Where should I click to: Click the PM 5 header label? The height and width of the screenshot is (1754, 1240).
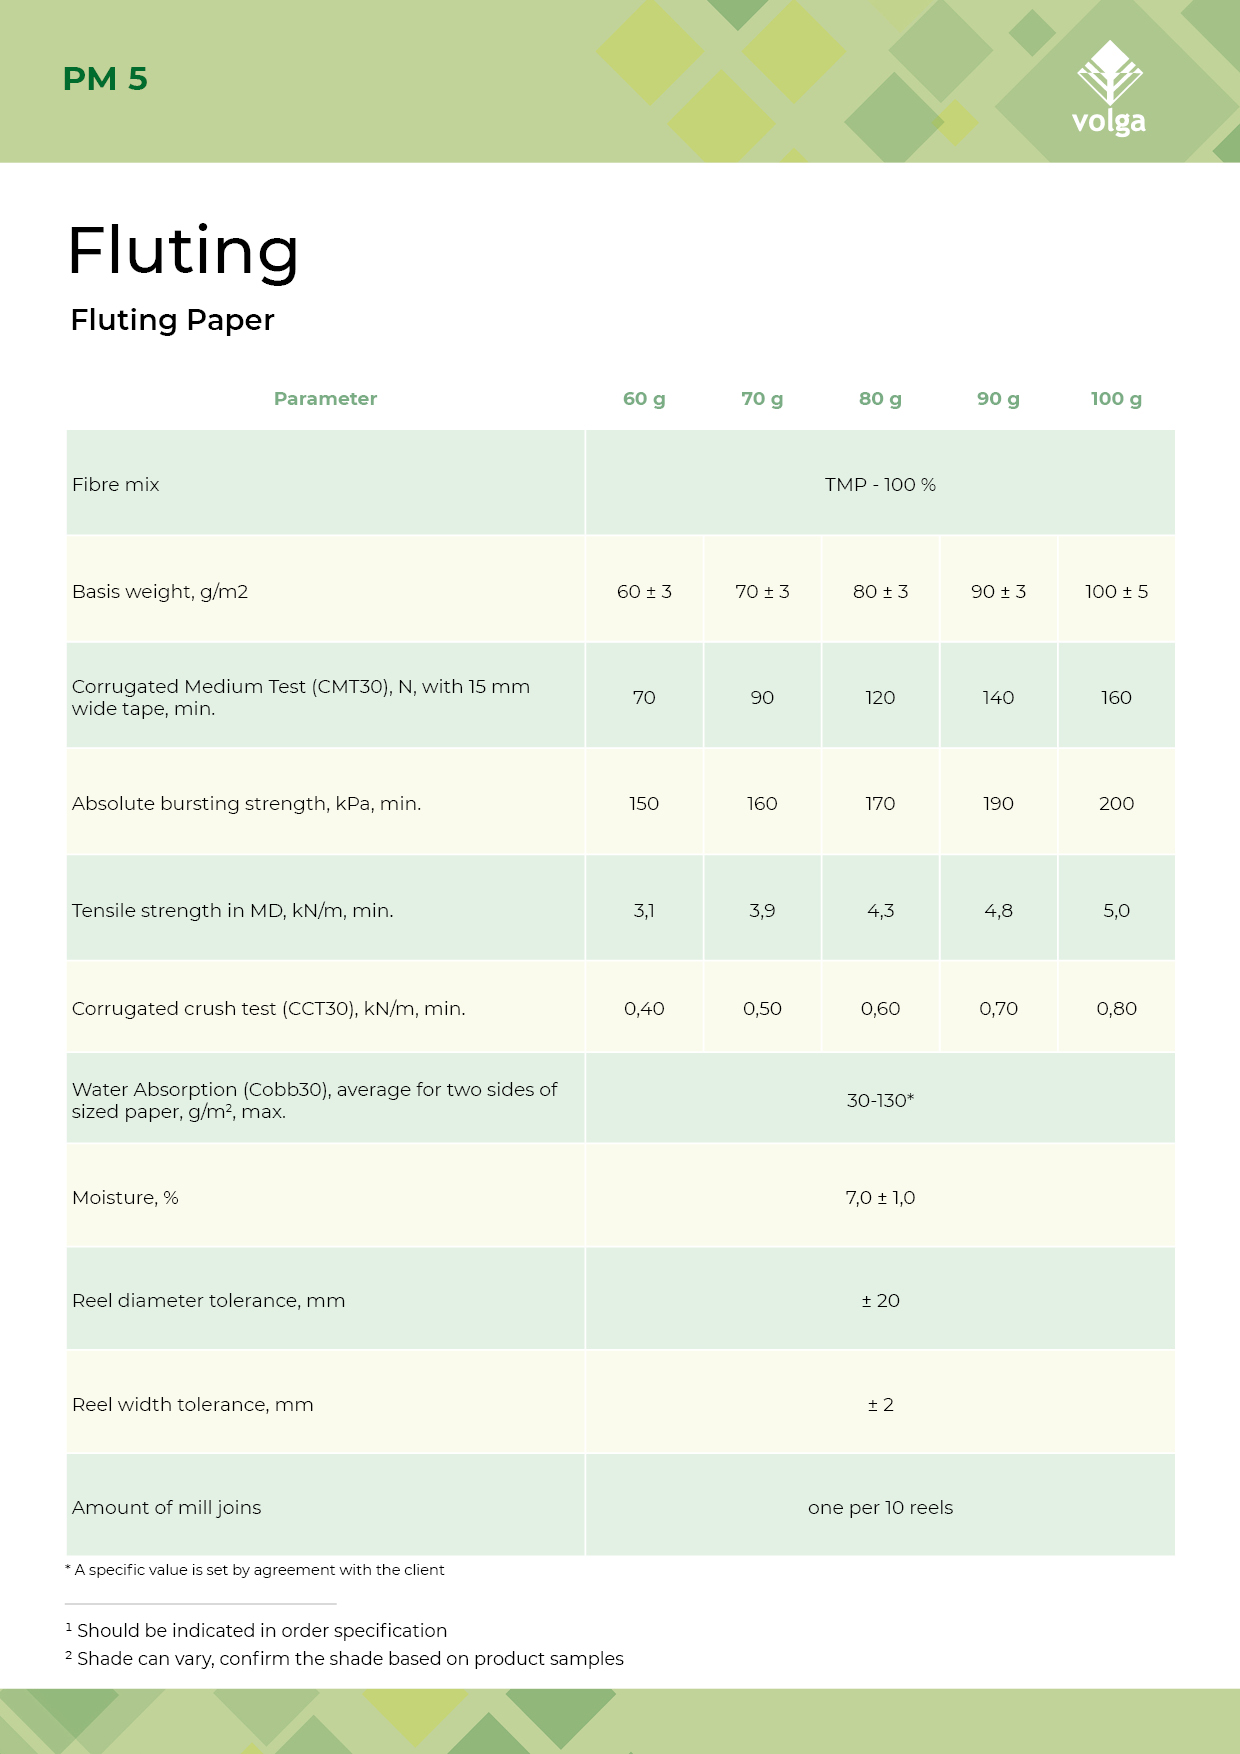click(105, 79)
